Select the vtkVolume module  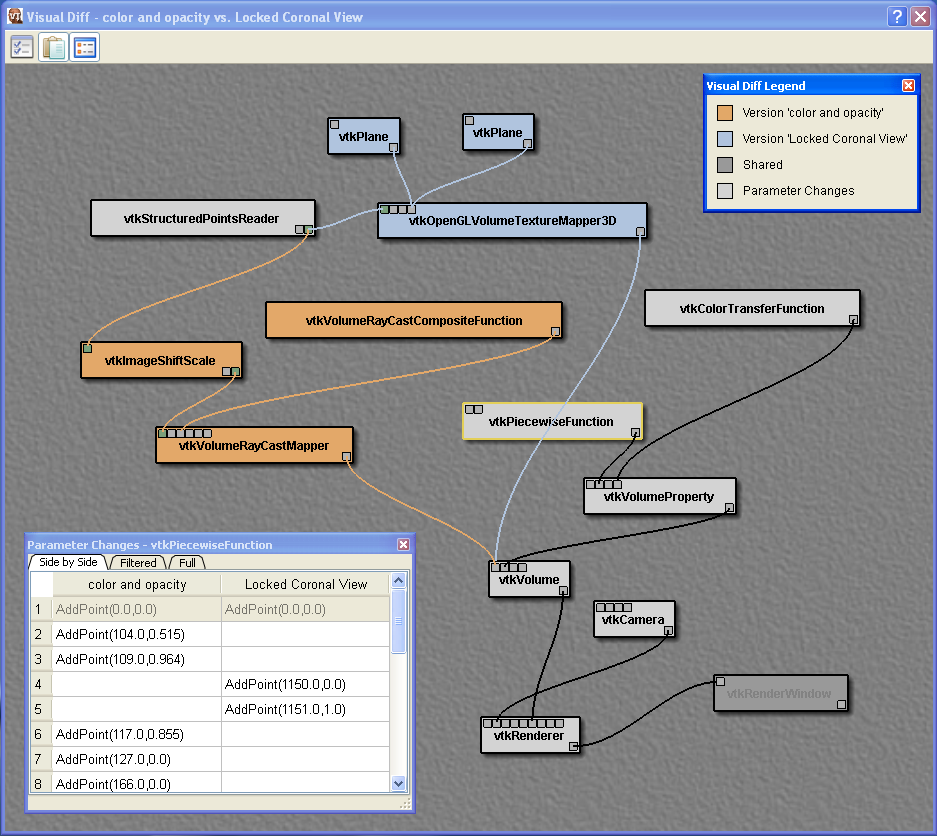tap(529, 579)
